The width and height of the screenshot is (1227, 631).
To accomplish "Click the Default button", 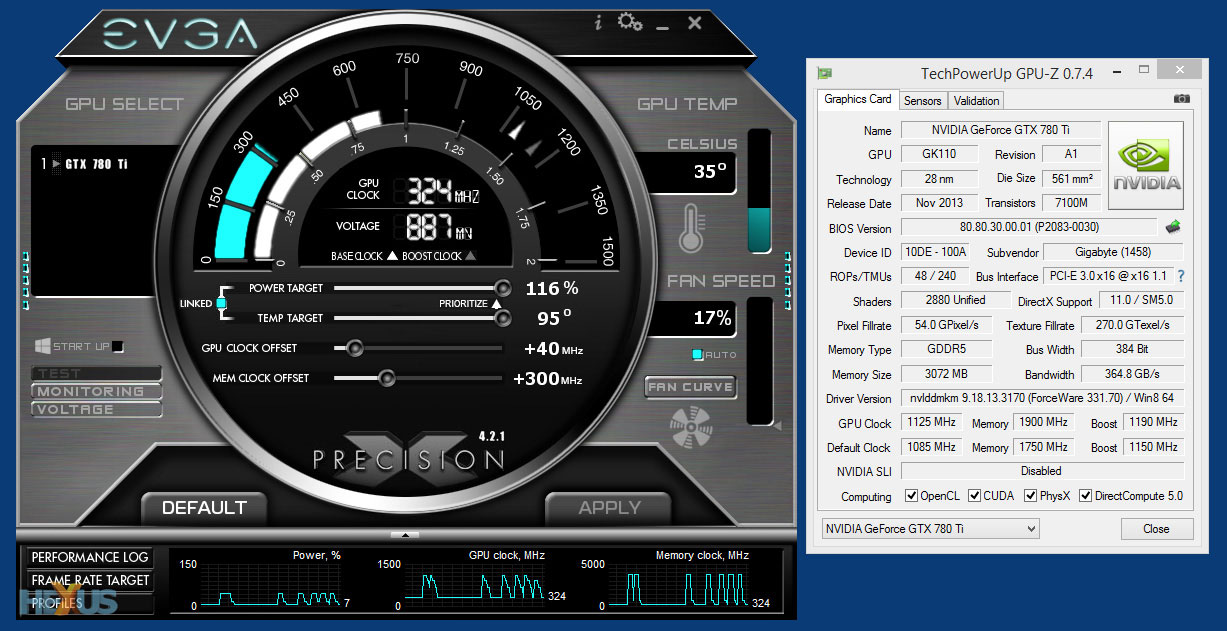I will coord(204,508).
